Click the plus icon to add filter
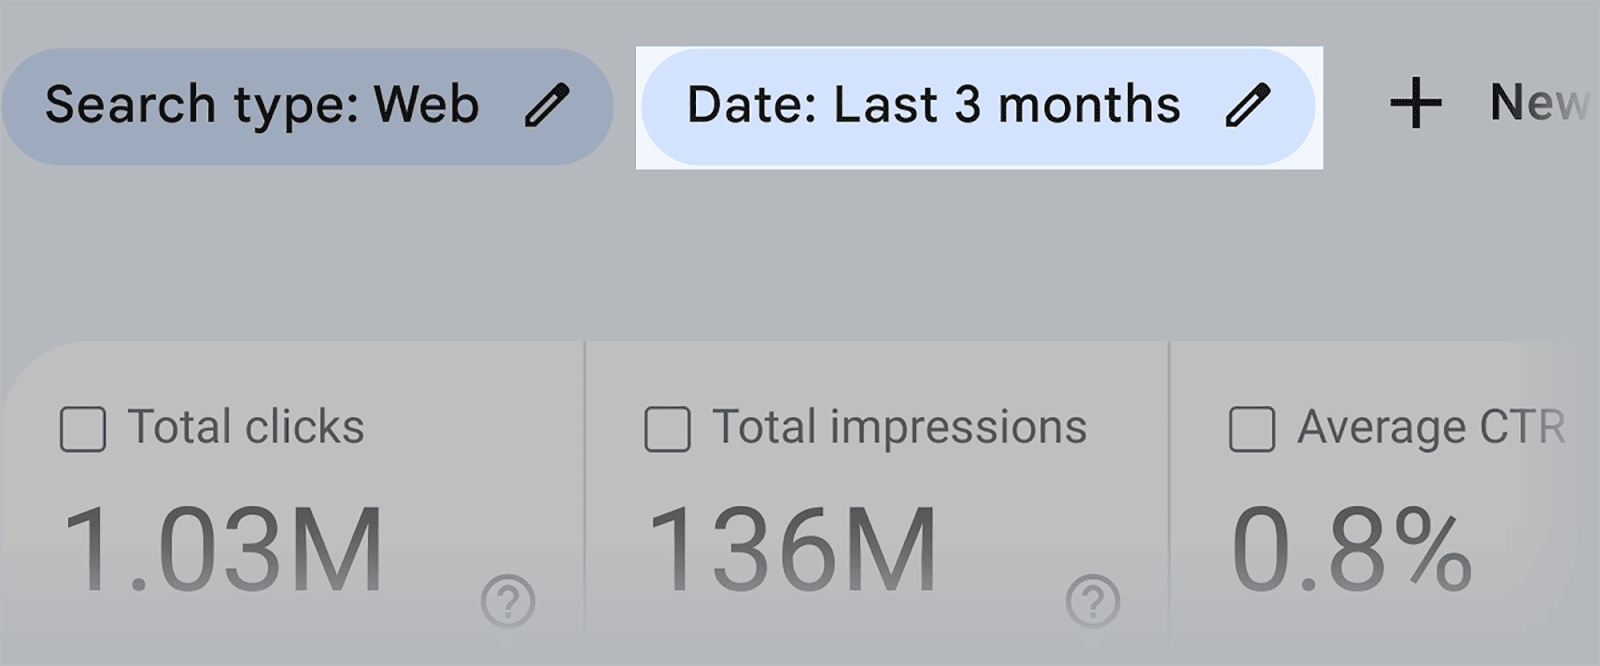Screen dimensions: 1600x666 point(1415,104)
